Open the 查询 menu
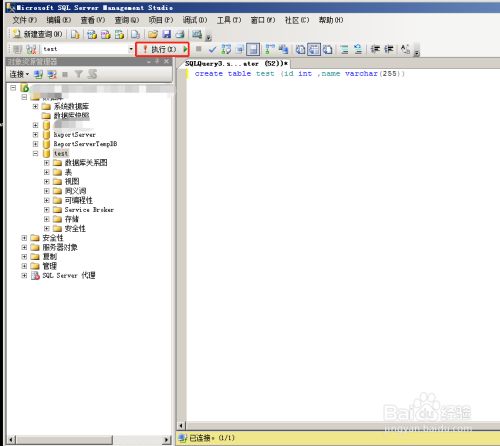The height and width of the screenshot is (446, 500). pos(126,20)
